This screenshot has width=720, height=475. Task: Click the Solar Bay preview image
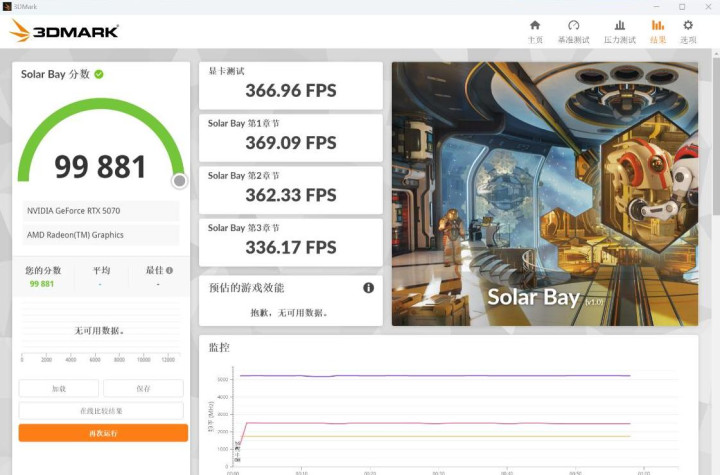point(545,194)
